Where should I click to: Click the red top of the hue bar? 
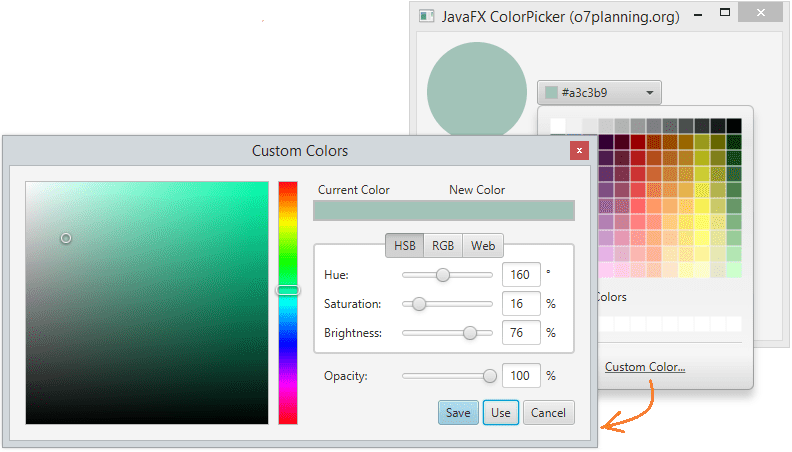pyautogui.click(x=288, y=186)
